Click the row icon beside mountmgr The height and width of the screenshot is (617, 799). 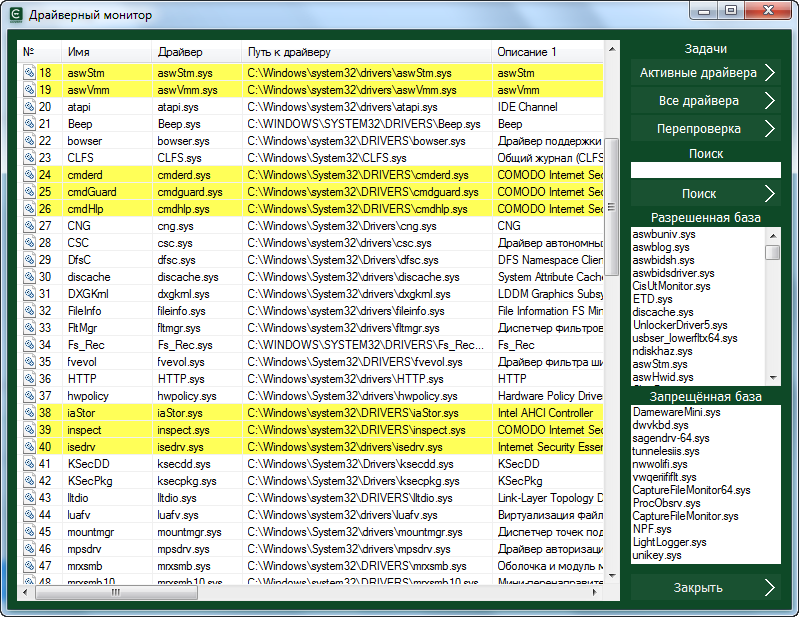point(29,532)
